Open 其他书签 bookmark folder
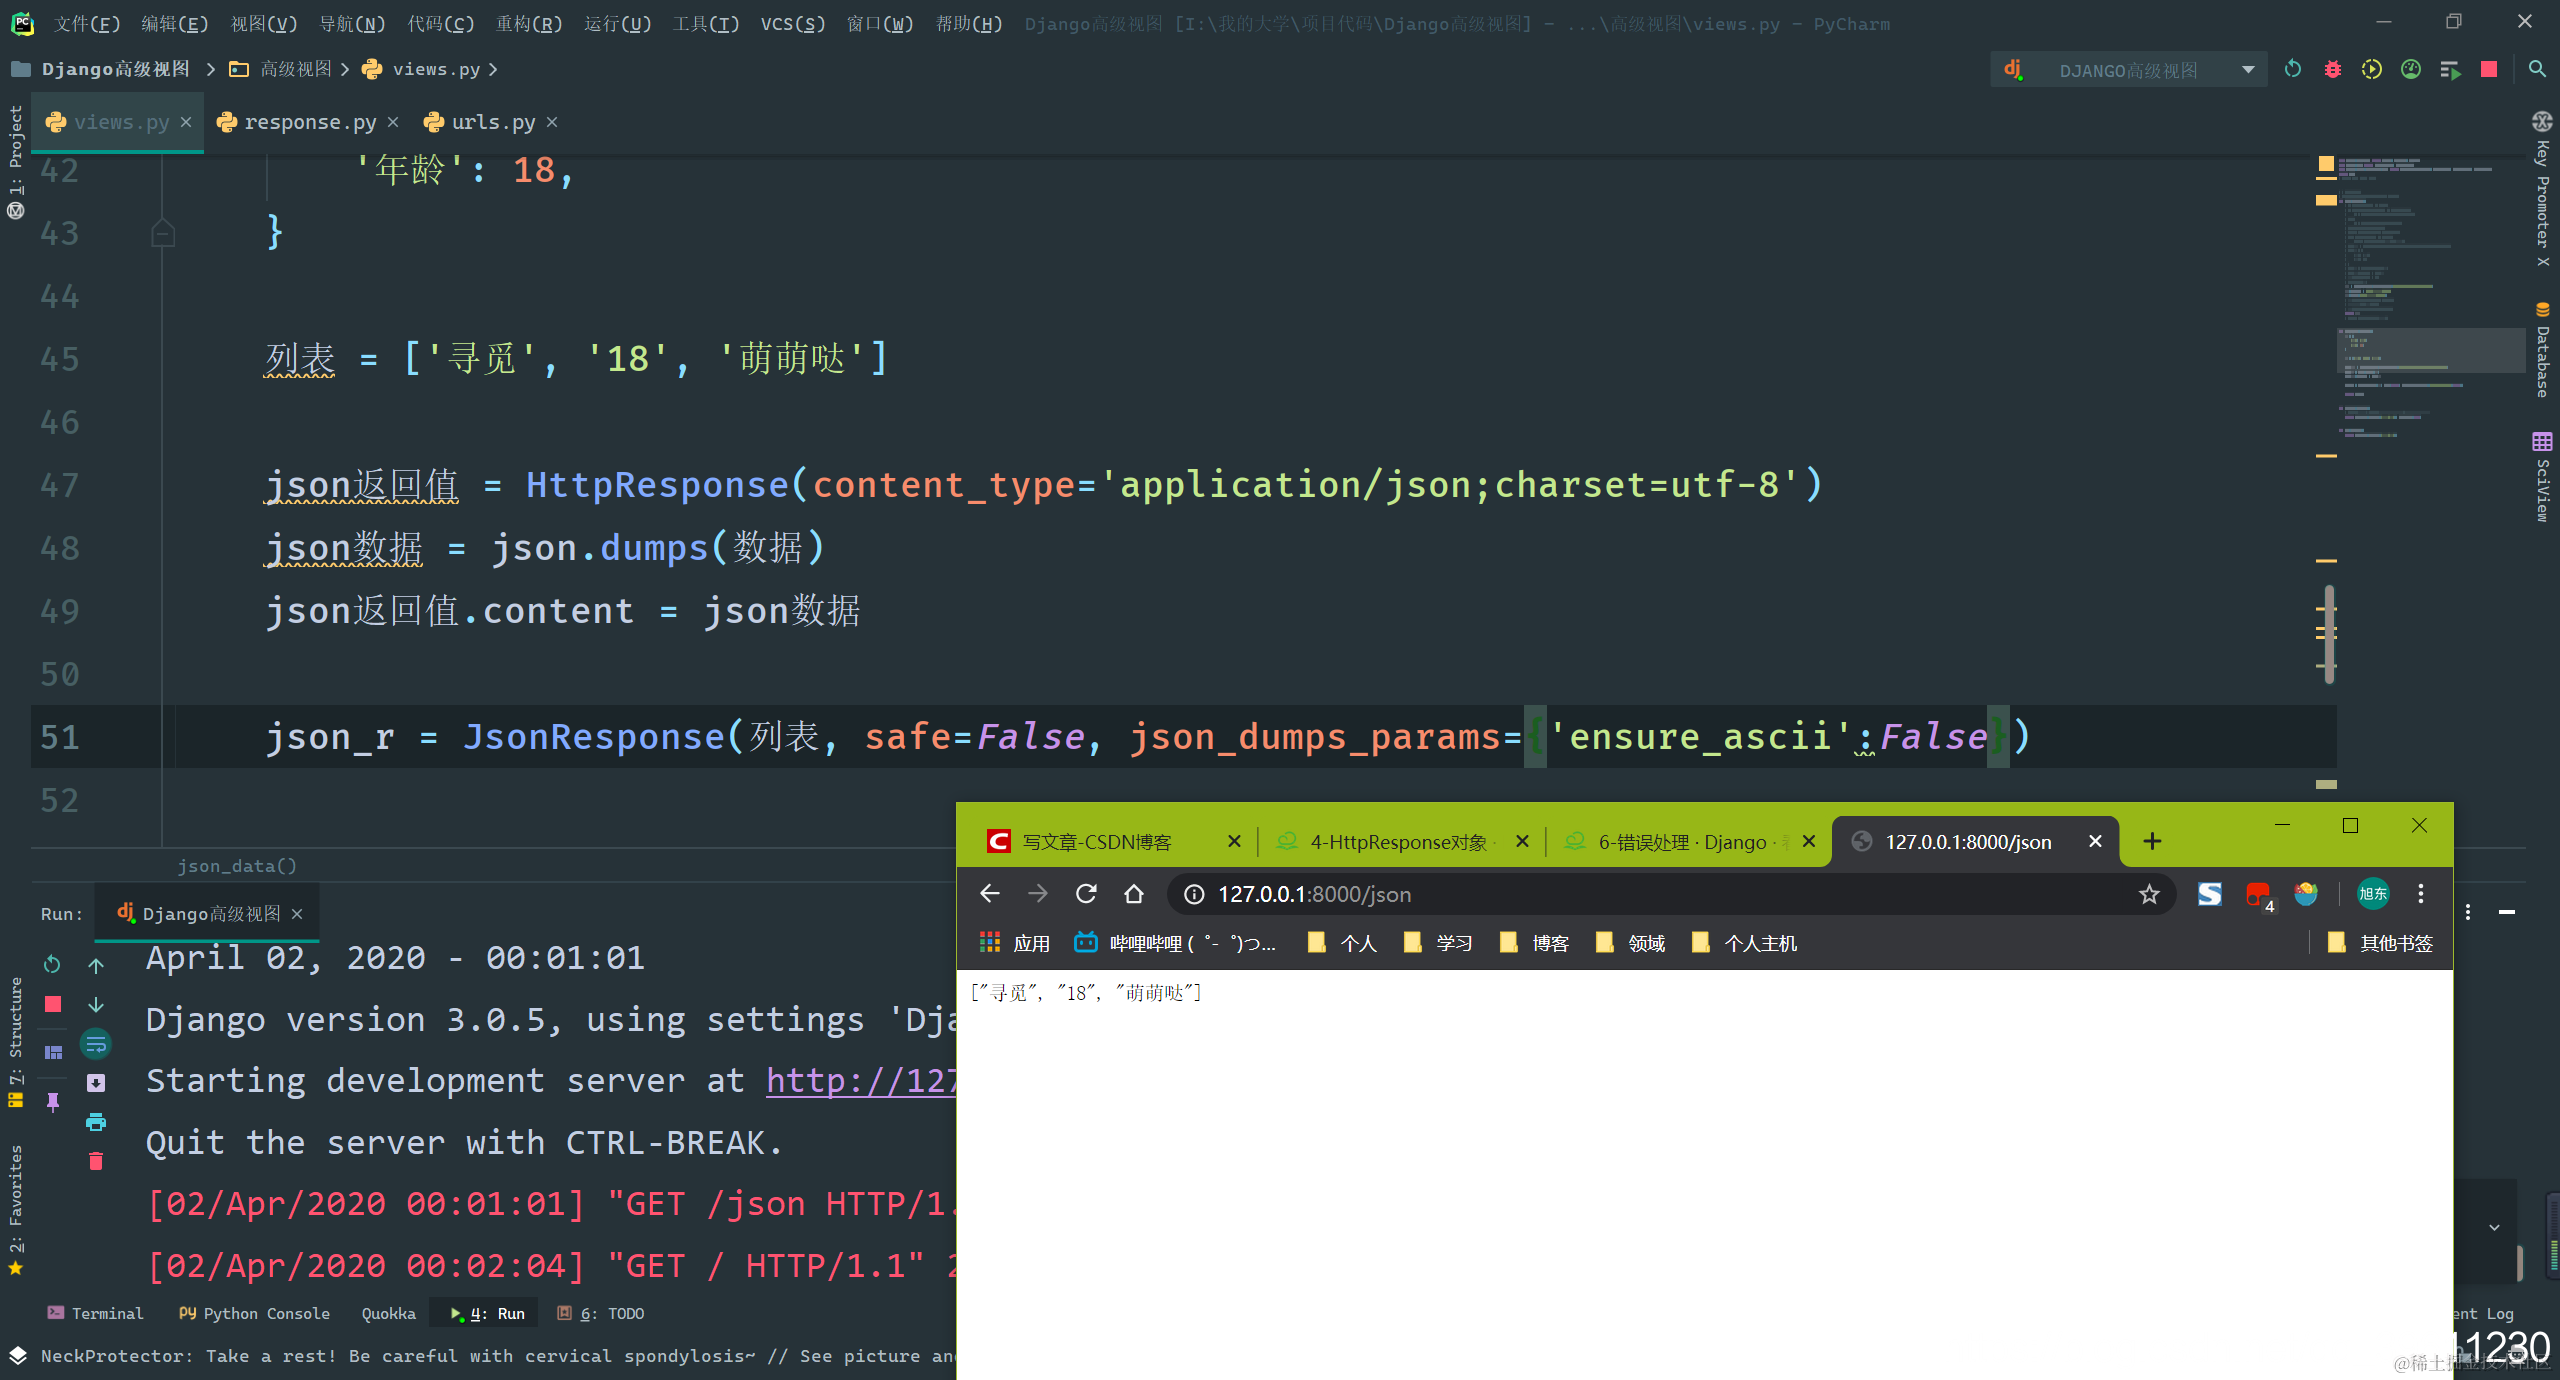This screenshot has width=2560, height=1380. click(2381, 943)
